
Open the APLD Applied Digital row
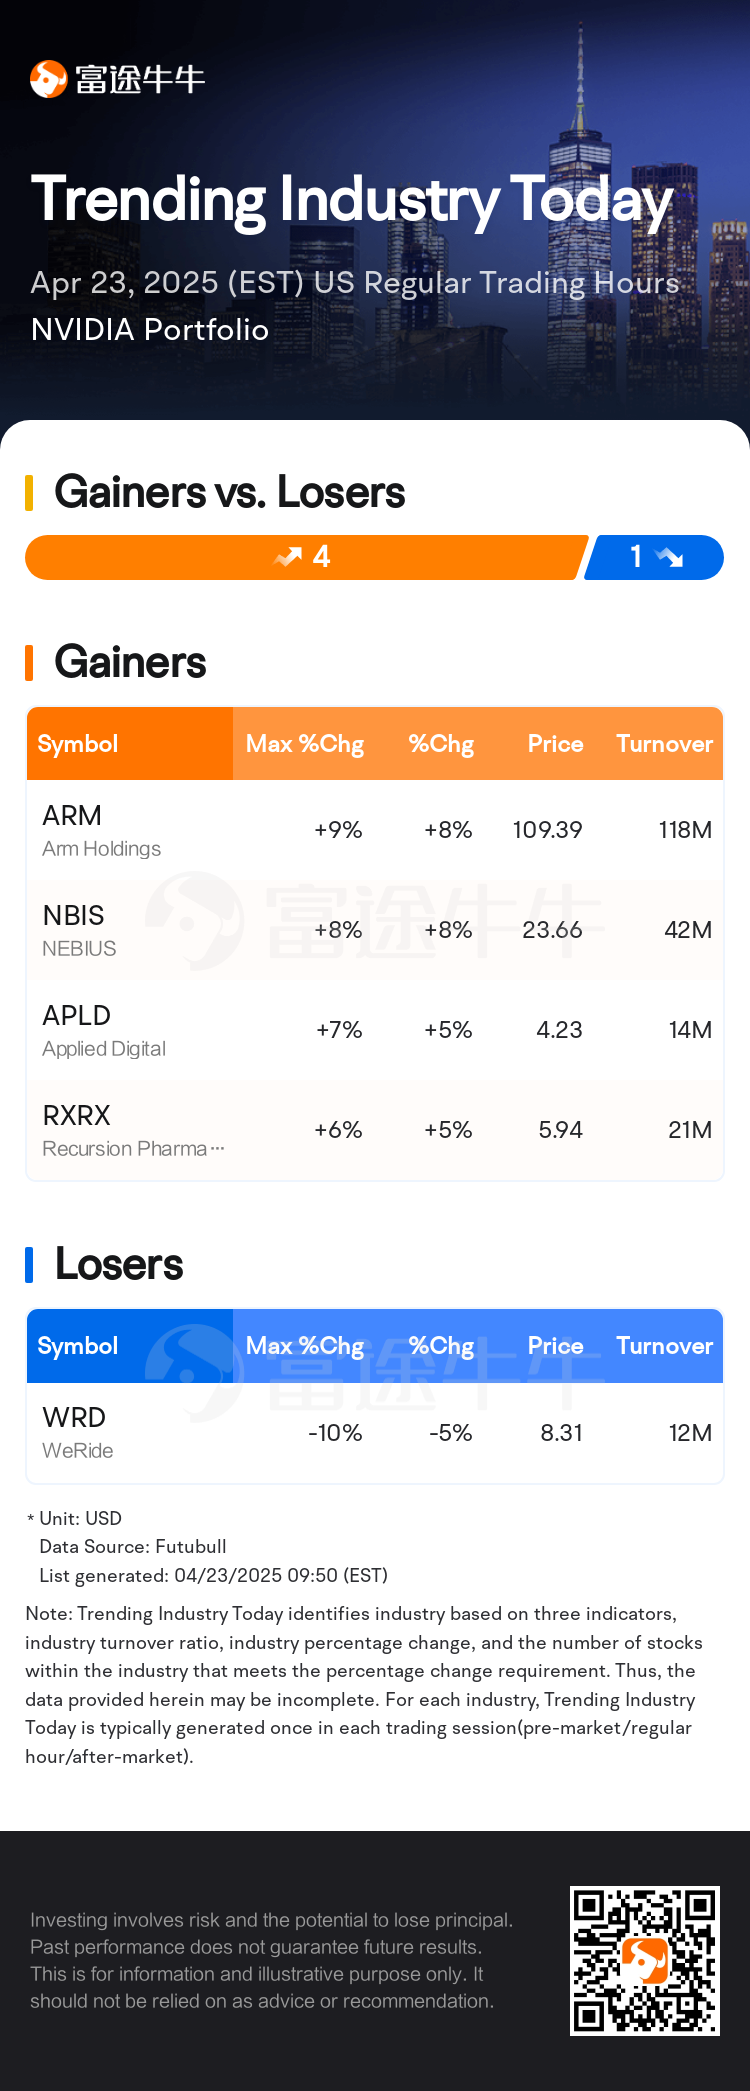[x=375, y=1030]
